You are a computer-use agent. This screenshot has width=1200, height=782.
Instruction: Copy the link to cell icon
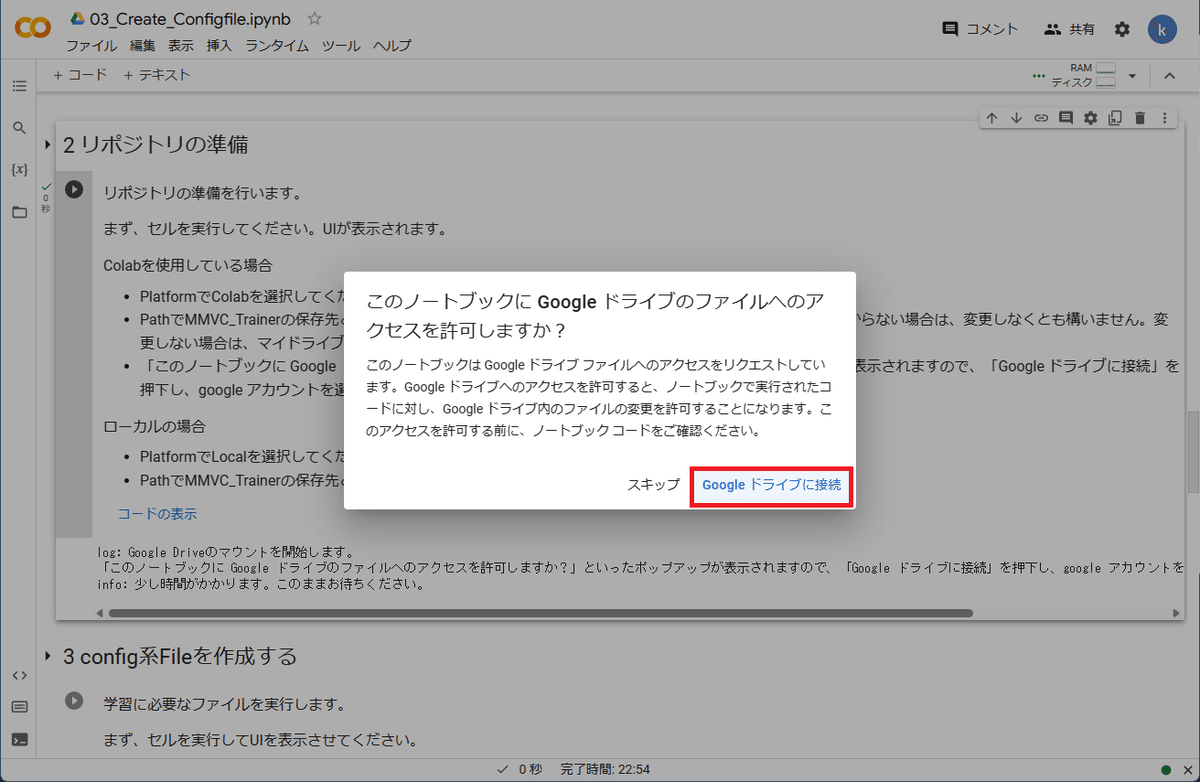click(1041, 118)
